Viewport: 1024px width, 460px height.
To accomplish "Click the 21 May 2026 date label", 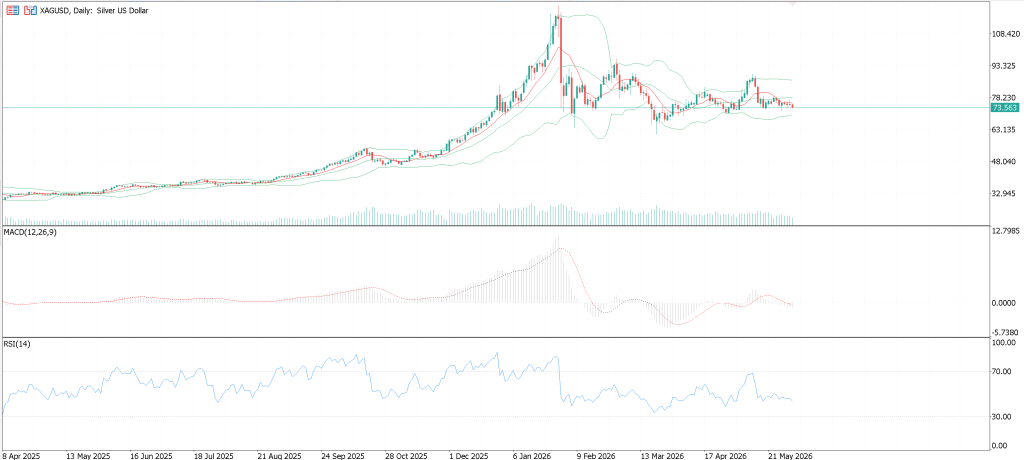I will tap(784, 455).
